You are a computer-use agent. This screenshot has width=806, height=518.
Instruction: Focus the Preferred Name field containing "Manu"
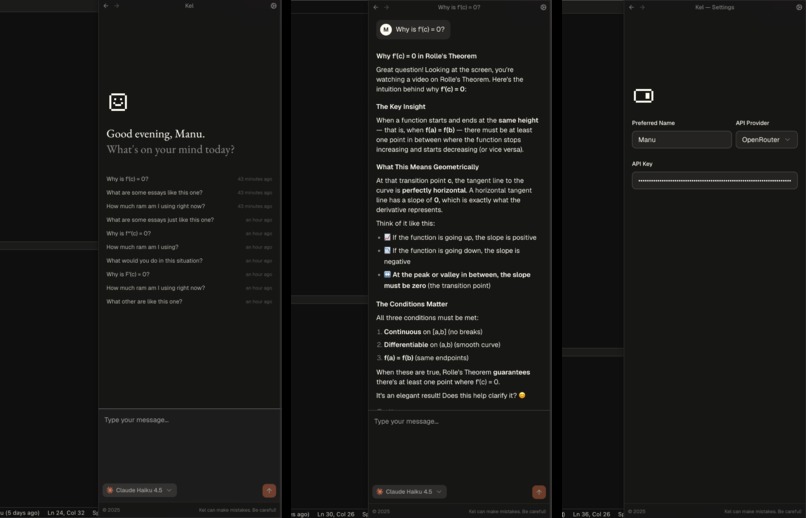pyautogui.click(x=682, y=140)
